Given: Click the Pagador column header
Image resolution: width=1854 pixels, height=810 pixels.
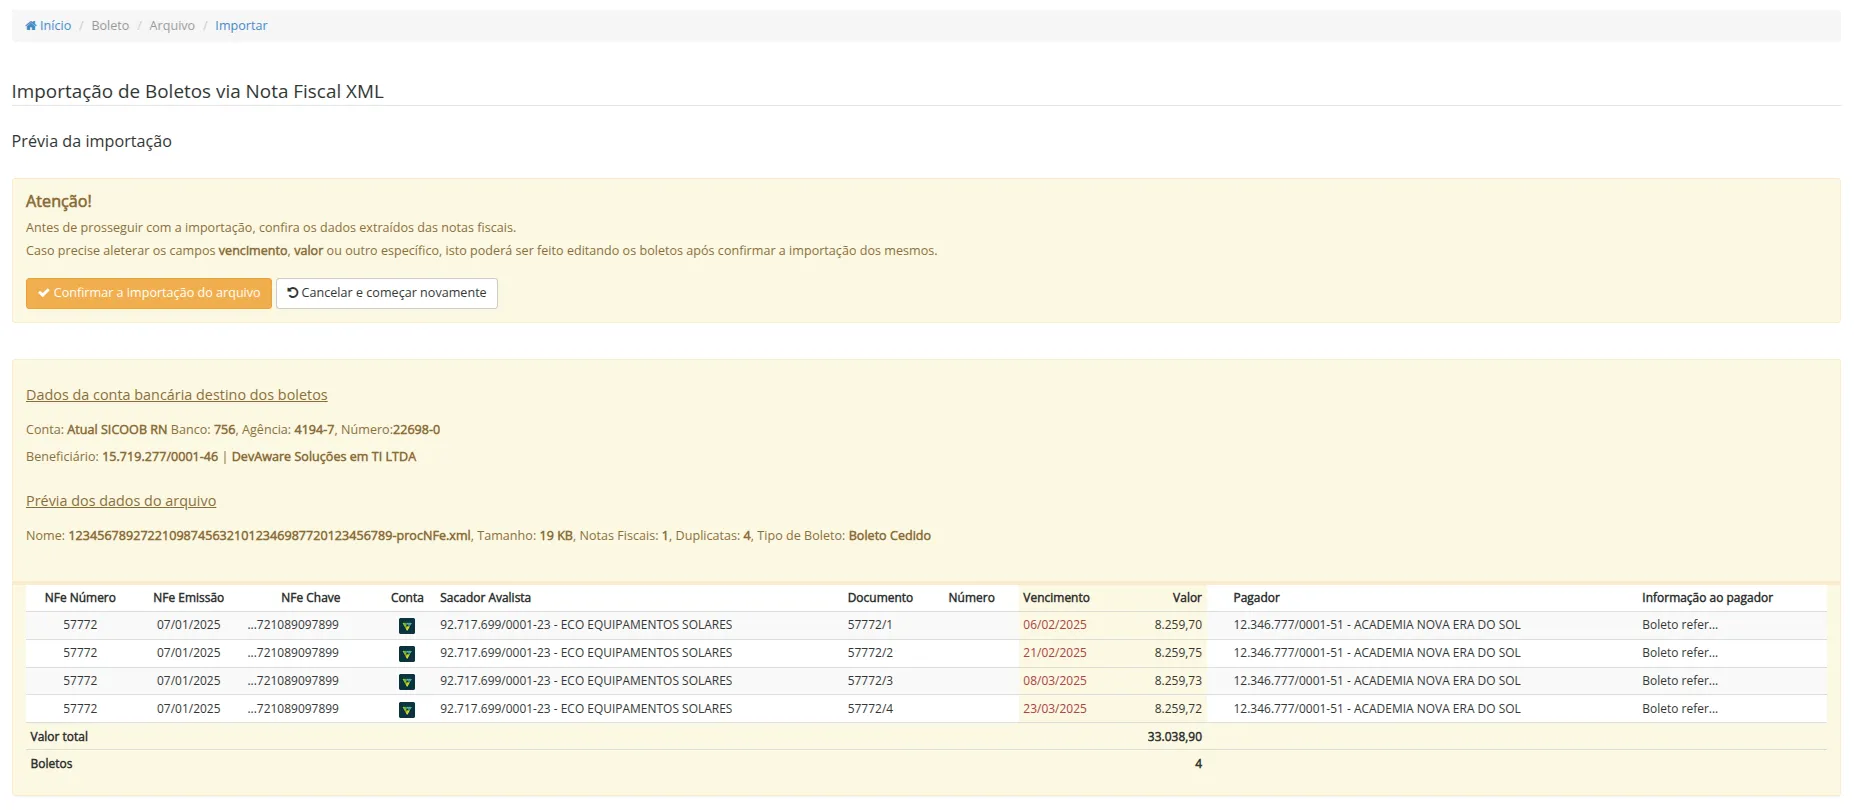Looking at the screenshot, I should [x=1256, y=598].
